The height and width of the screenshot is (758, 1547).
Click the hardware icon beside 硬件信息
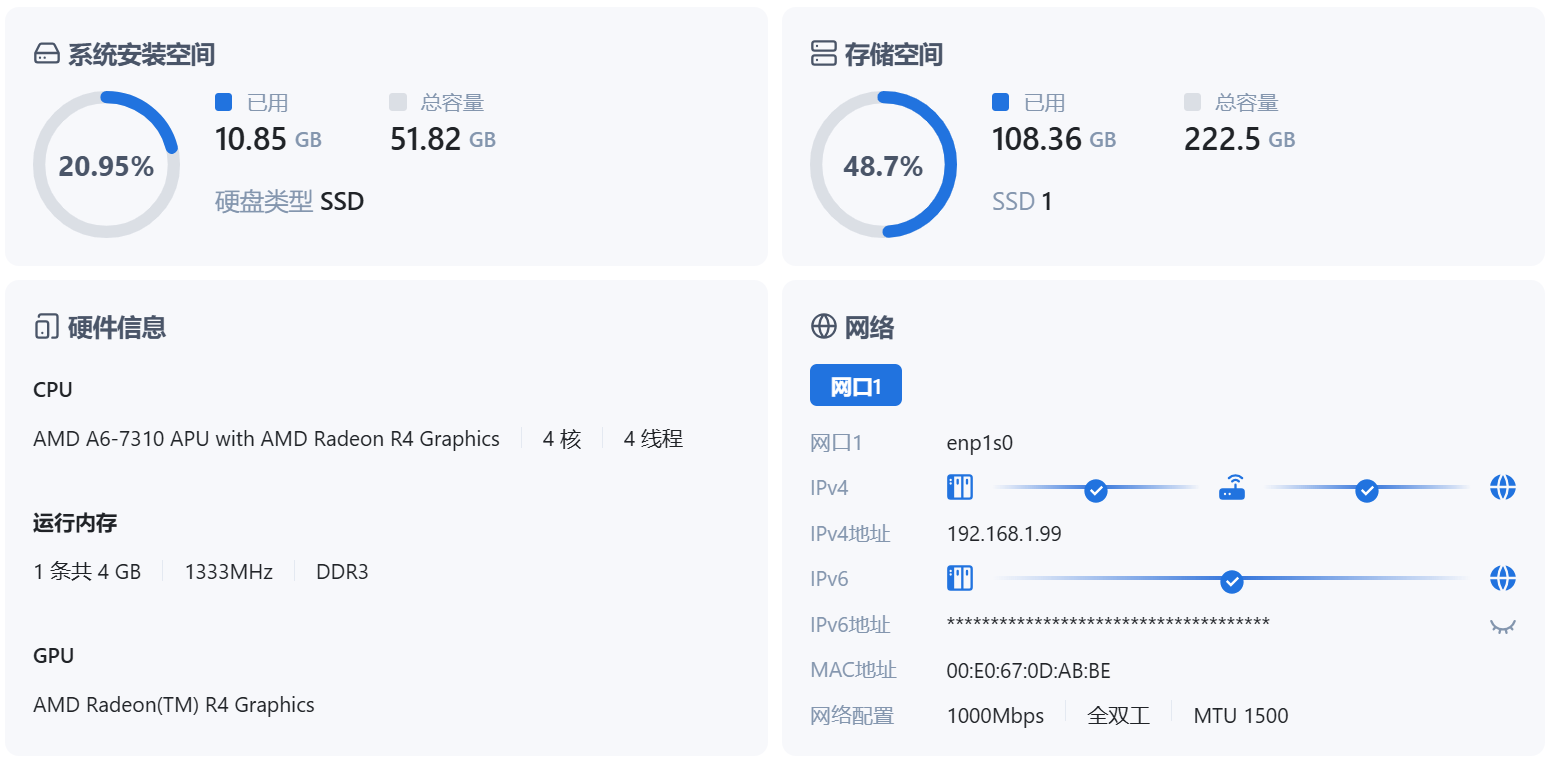tap(47, 327)
